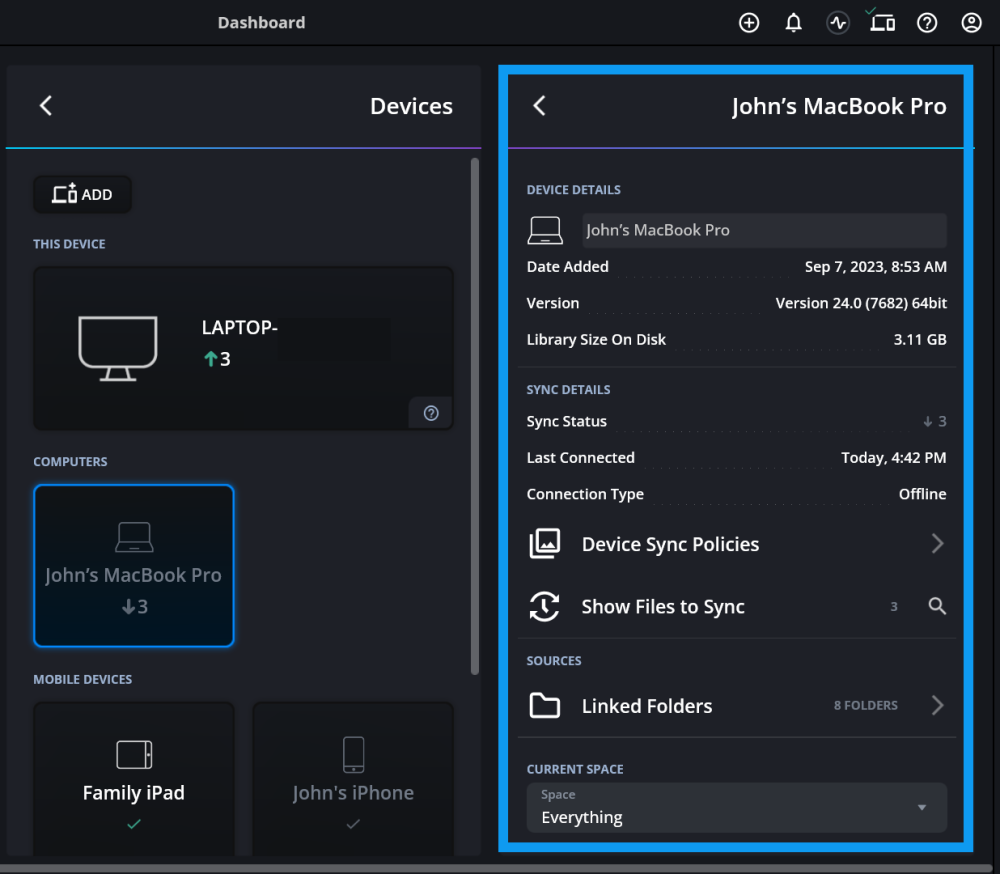Open Linked Folders item
The height and width of the screenshot is (874, 1000).
pyautogui.click(x=647, y=706)
